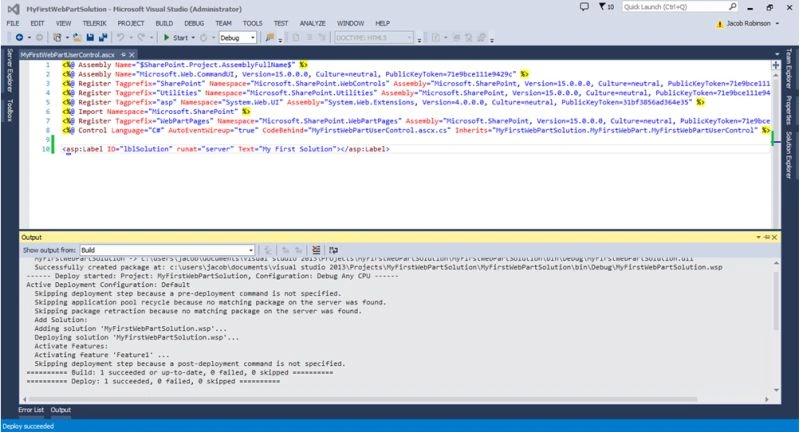Click Go to Next Message icon

click(x=298, y=250)
